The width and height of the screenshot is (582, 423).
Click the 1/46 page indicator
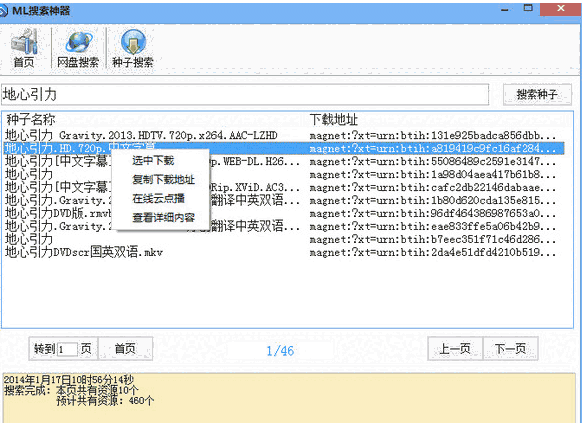280,351
